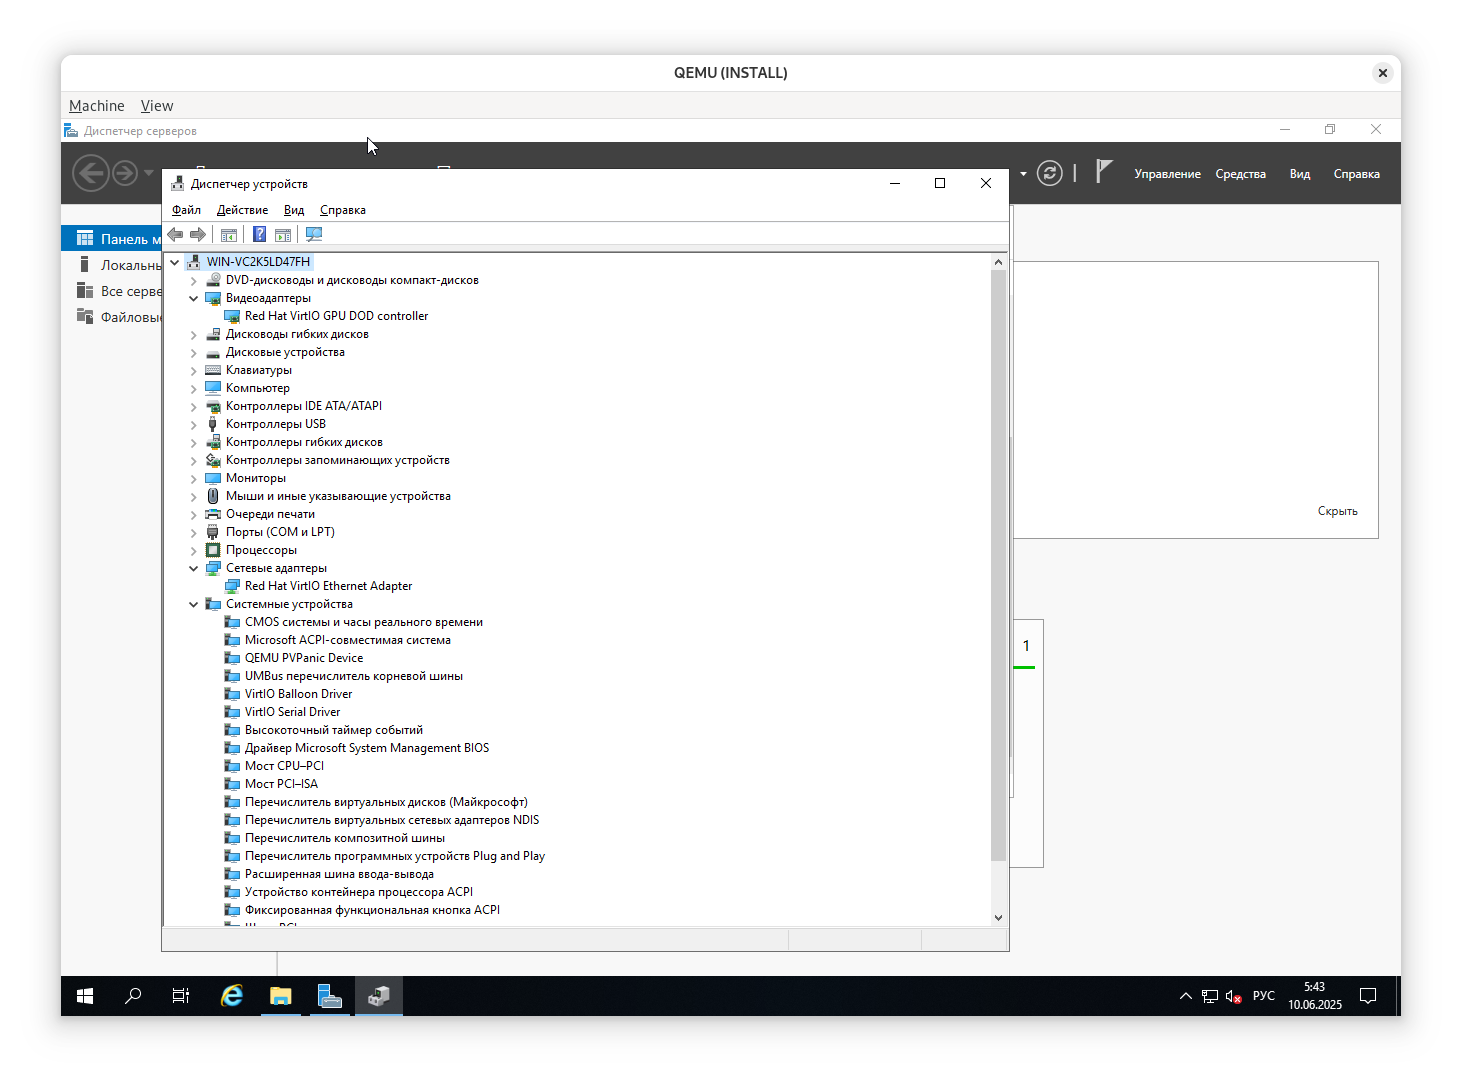Collapse the WIN-VC2K5LD47FH root node
This screenshot has height=1083, width=1462.
(175, 262)
